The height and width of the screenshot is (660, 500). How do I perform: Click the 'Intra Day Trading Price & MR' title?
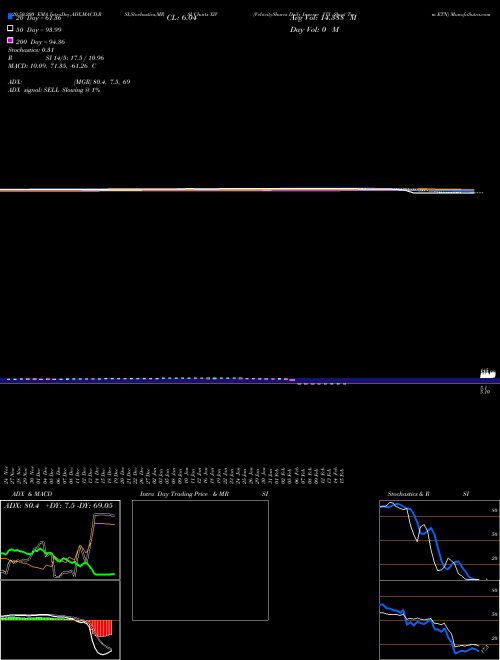[x=184, y=494]
